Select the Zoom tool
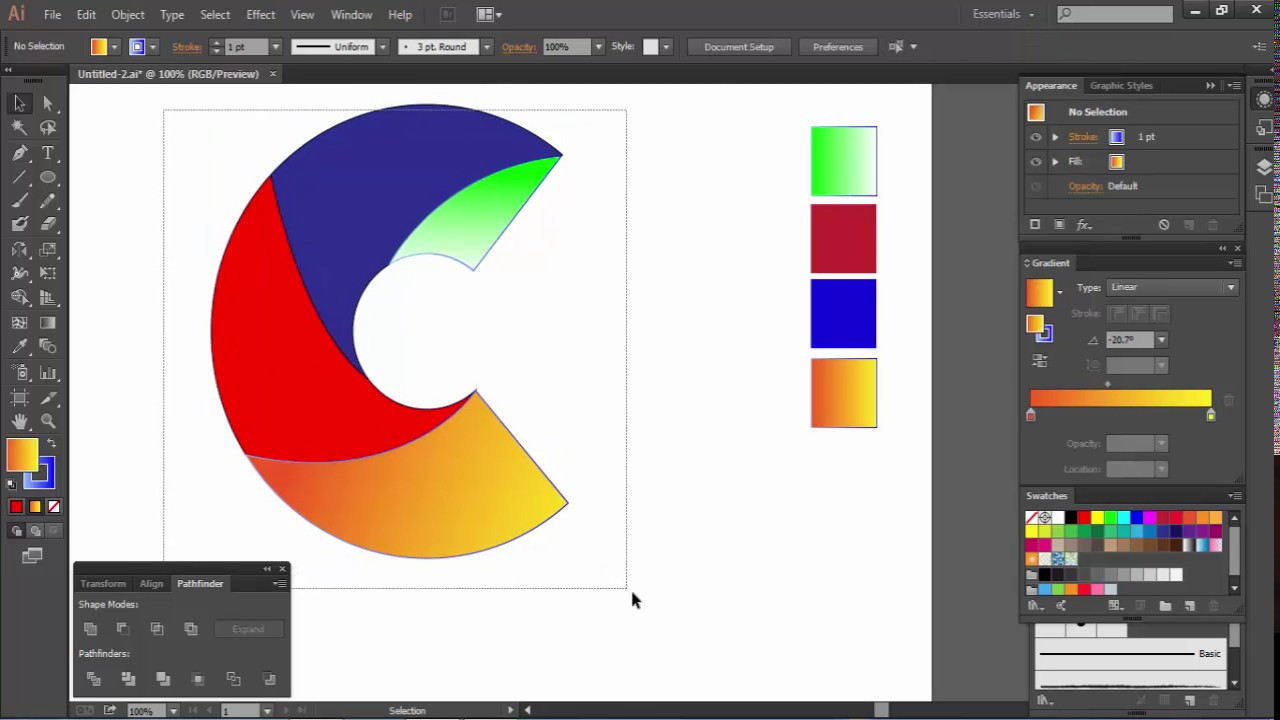The image size is (1280, 720). click(47, 421)
